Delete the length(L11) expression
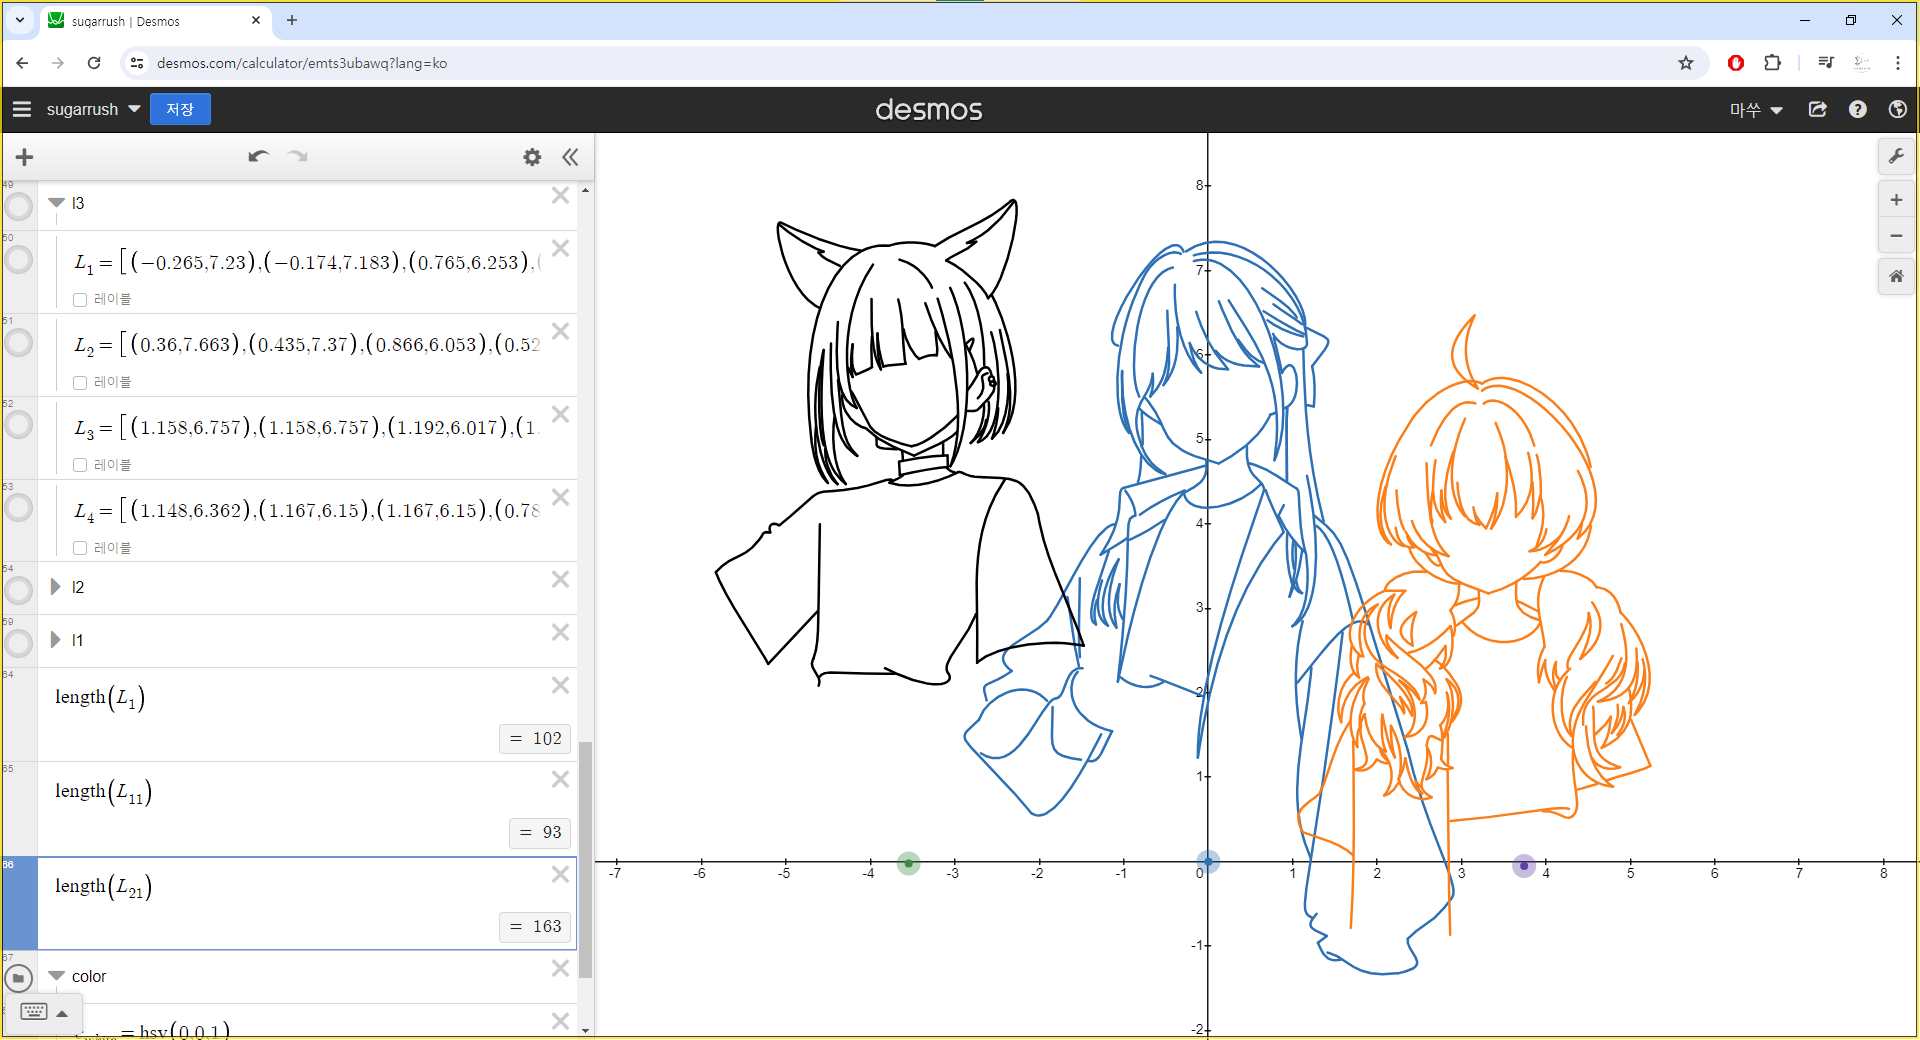Viewport: 1920px width, 1040px height. 561,779
